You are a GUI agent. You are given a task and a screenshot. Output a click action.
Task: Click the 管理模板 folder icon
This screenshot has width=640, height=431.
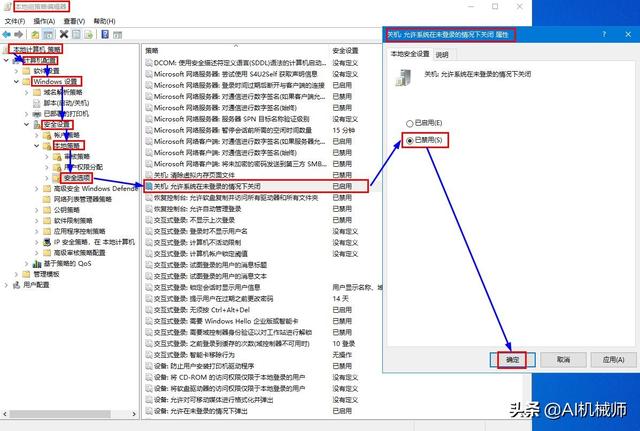(x=27, y=274)
